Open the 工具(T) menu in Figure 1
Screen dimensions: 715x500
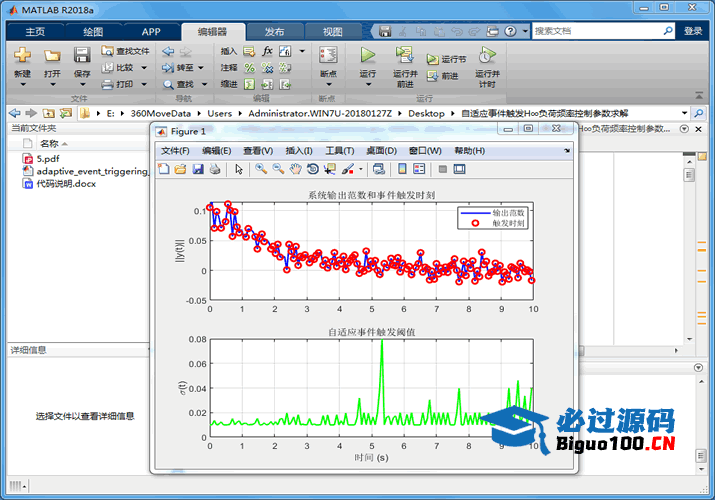pos(340,151)
